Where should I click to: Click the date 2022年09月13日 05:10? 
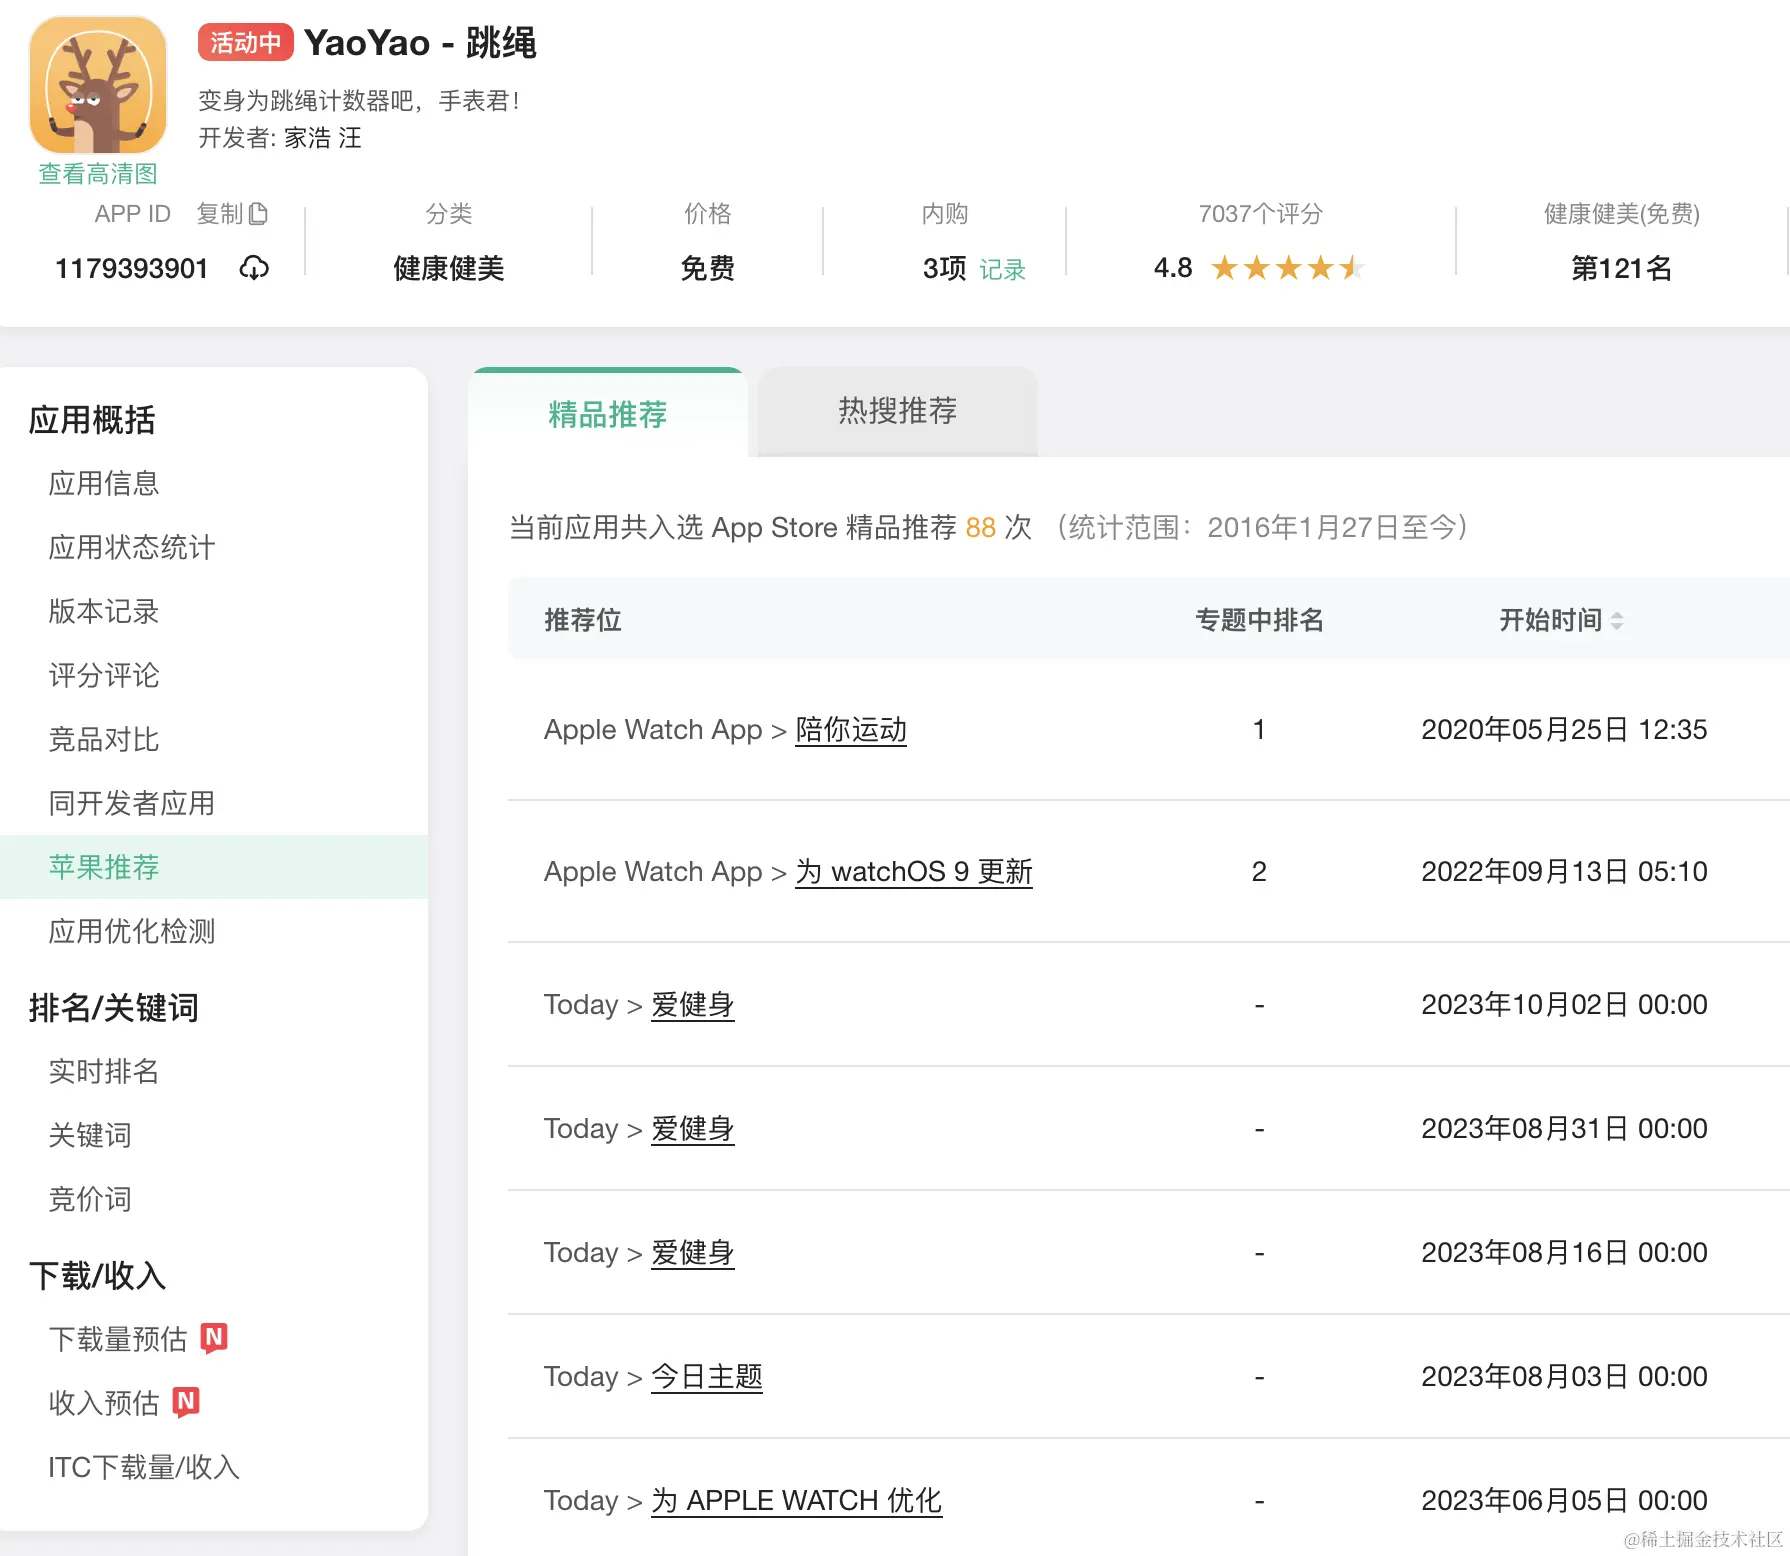pyautogui.click(x=1564, y=872)
